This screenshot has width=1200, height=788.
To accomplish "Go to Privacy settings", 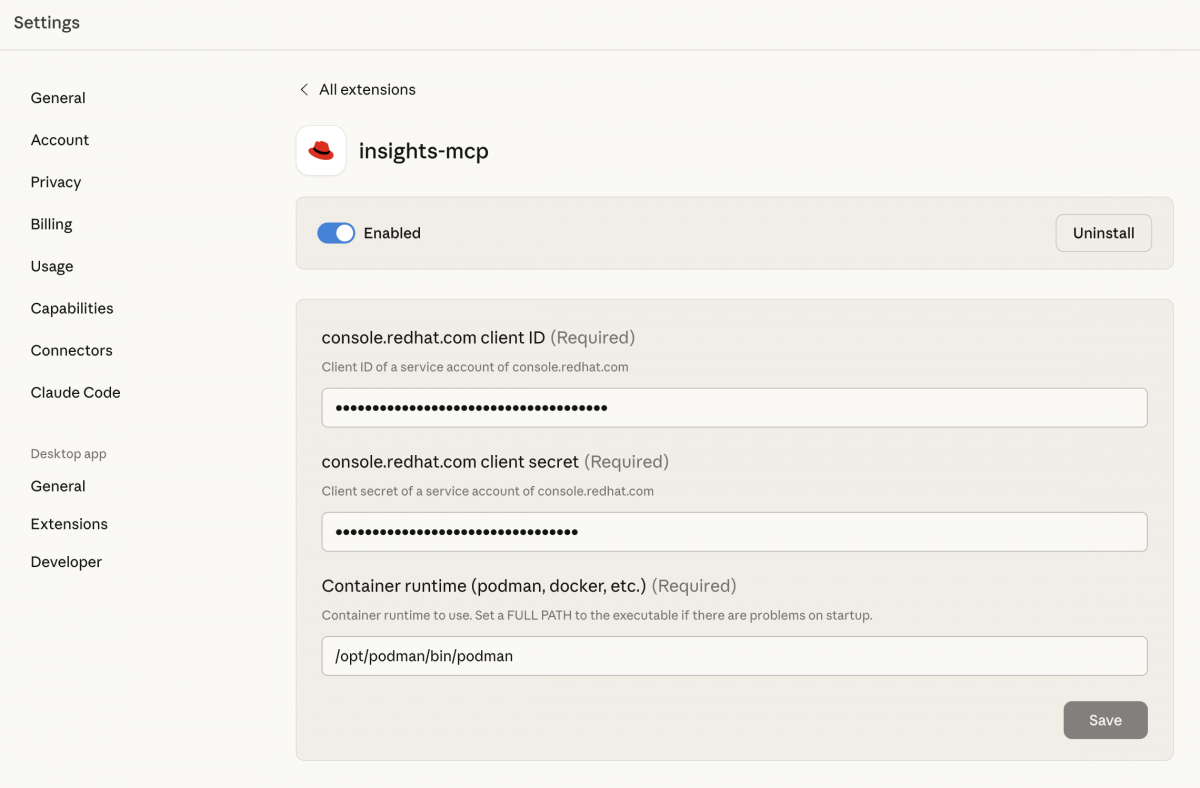I will pos(55,181).
